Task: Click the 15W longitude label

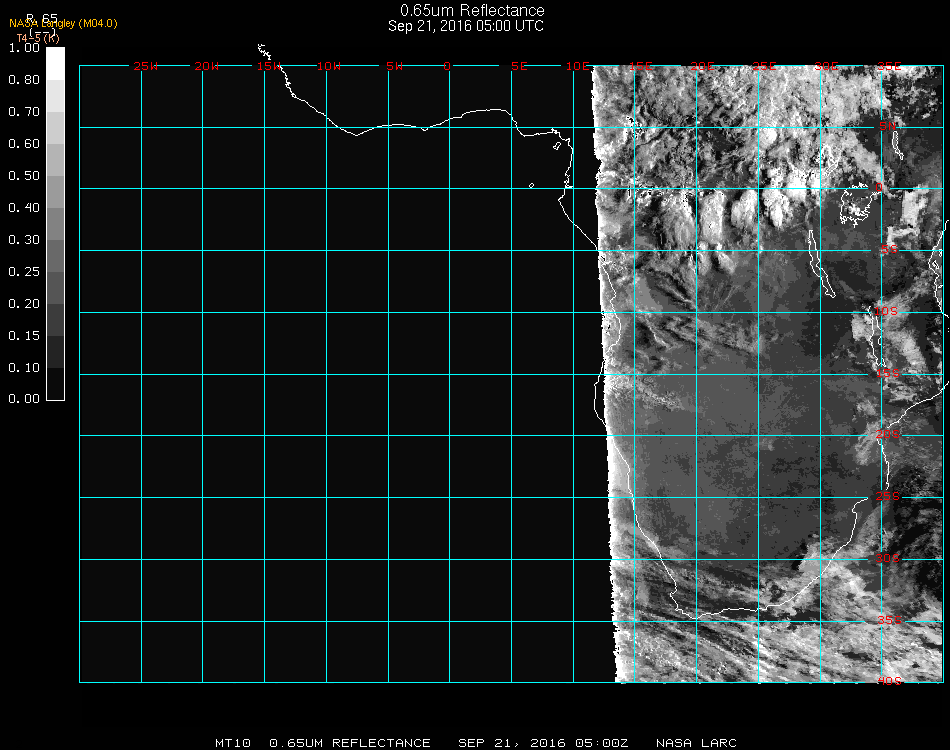Action: (x=269, y=67)
